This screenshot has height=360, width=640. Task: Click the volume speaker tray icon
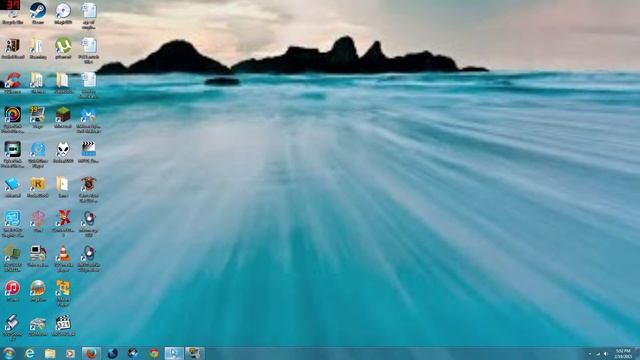[606, 353]
